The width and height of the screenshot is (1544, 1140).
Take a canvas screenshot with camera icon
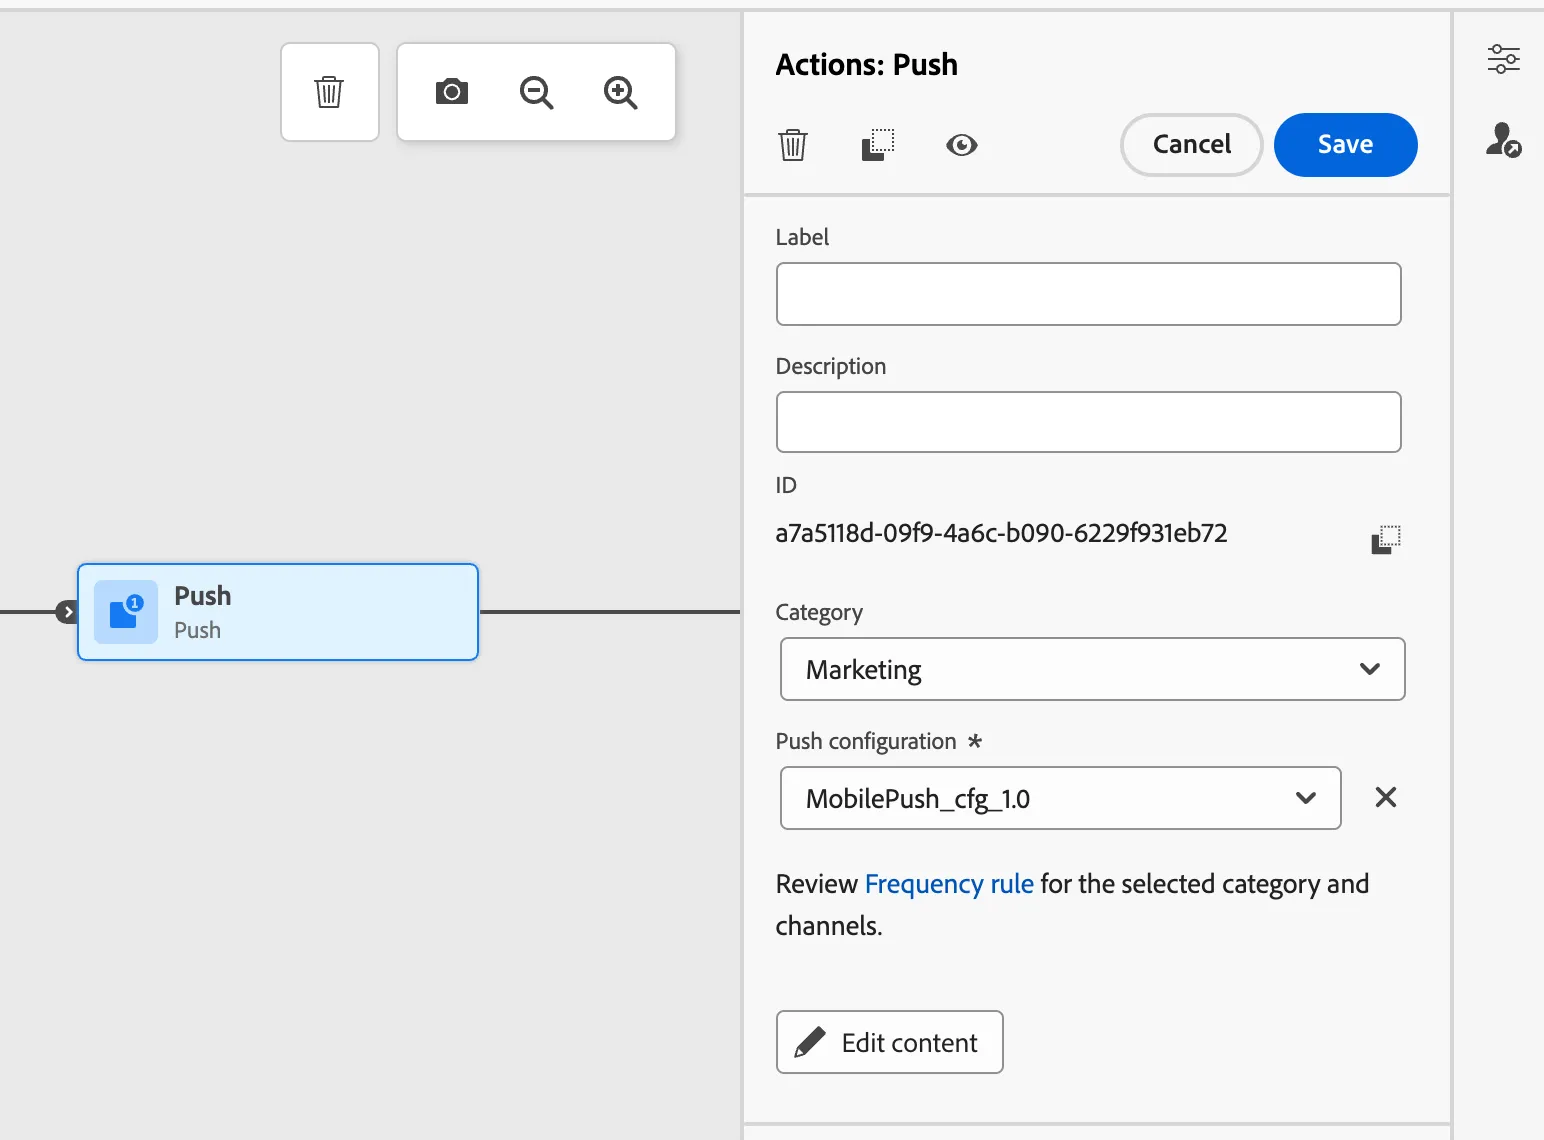452,92
